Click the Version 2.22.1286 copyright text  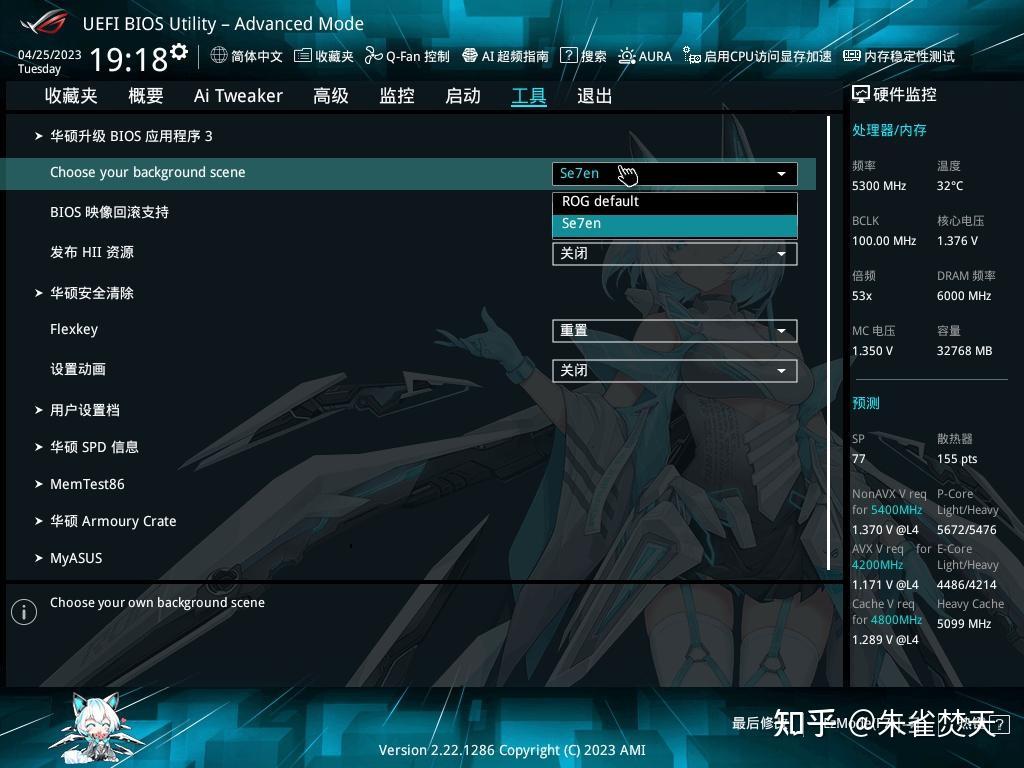(x=512, y=750)
